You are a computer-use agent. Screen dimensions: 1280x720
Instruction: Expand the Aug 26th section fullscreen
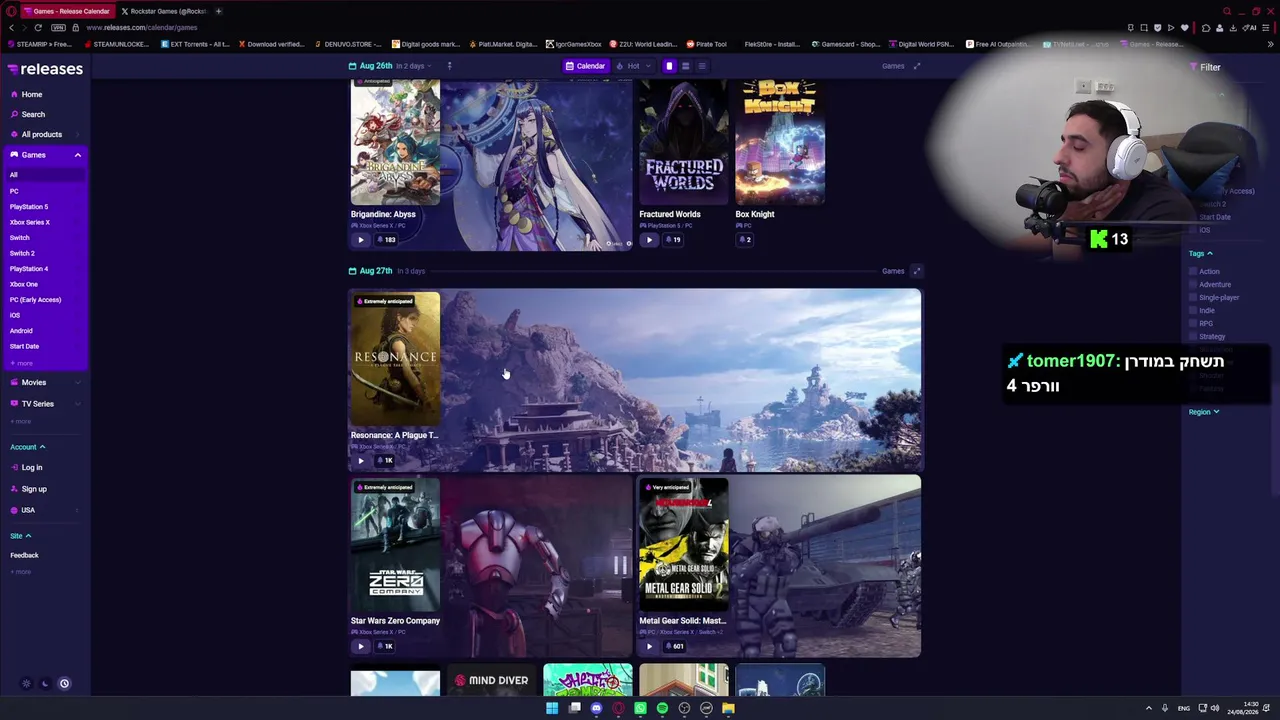tap(916, 66)
